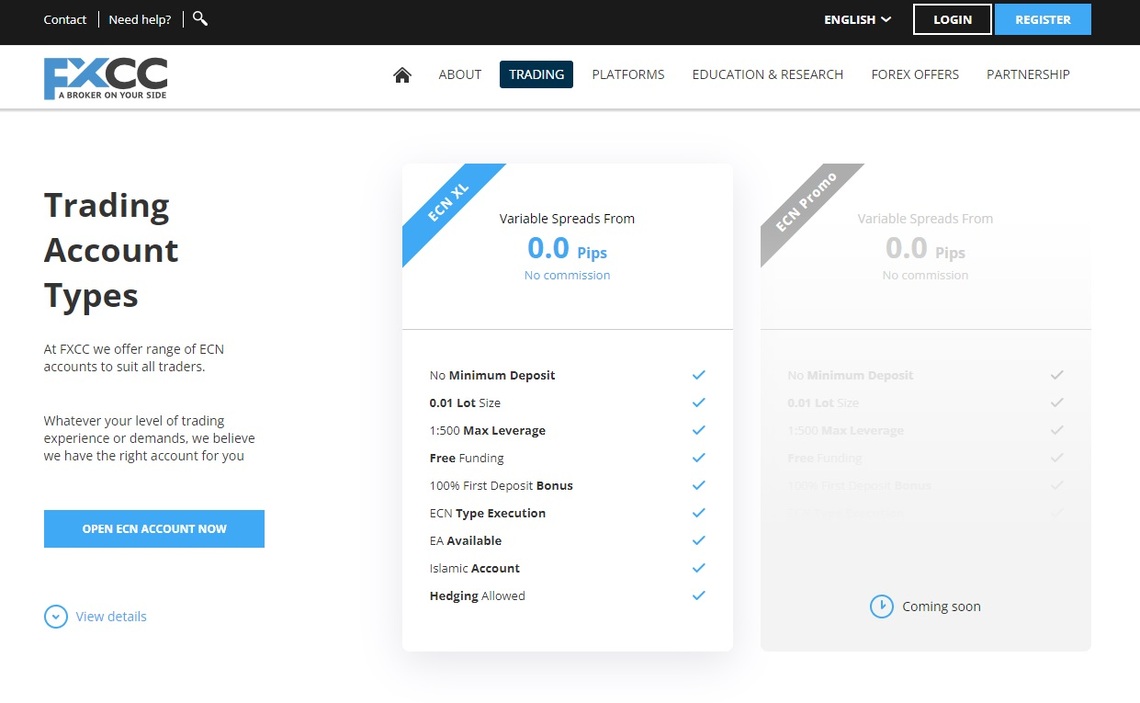The height and width of the screenshot is (703, 1140).
Task: Open the PLATFORMS menu
Action: click(x=628, y=74)
